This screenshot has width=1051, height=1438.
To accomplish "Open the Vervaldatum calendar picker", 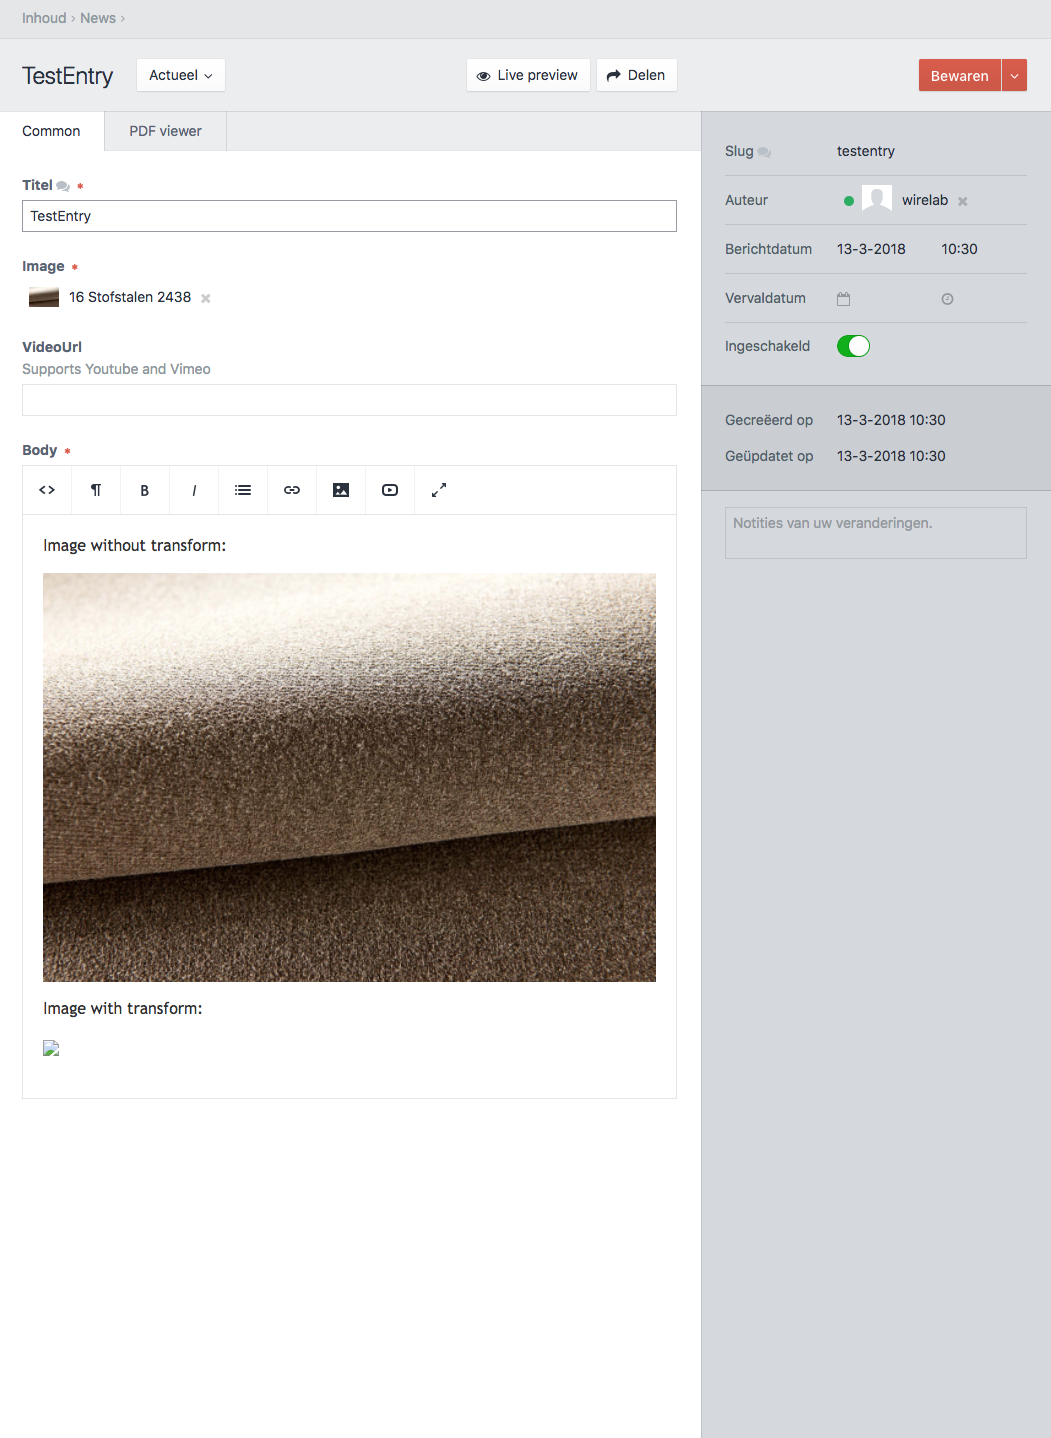I will click(843, 298).
